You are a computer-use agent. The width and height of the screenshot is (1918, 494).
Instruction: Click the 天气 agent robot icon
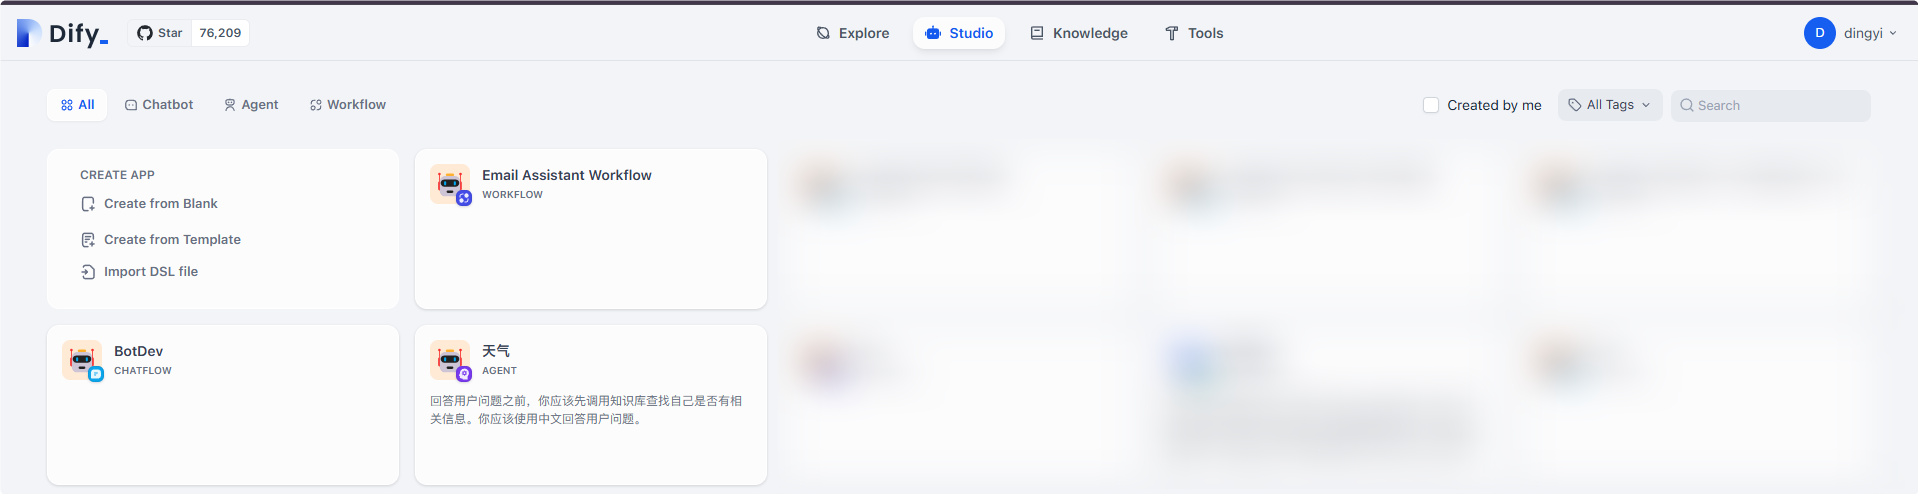click(449, 360)
